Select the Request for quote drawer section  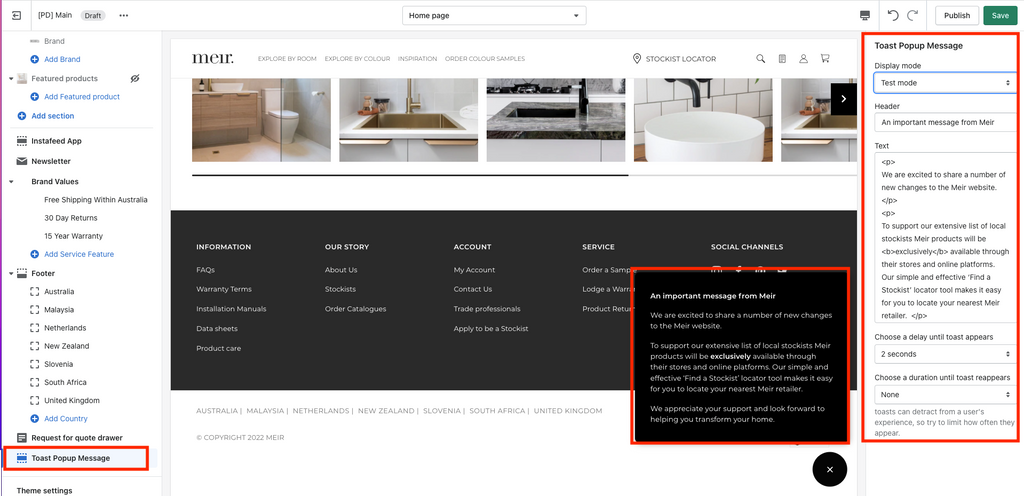[x=77, y=438]
